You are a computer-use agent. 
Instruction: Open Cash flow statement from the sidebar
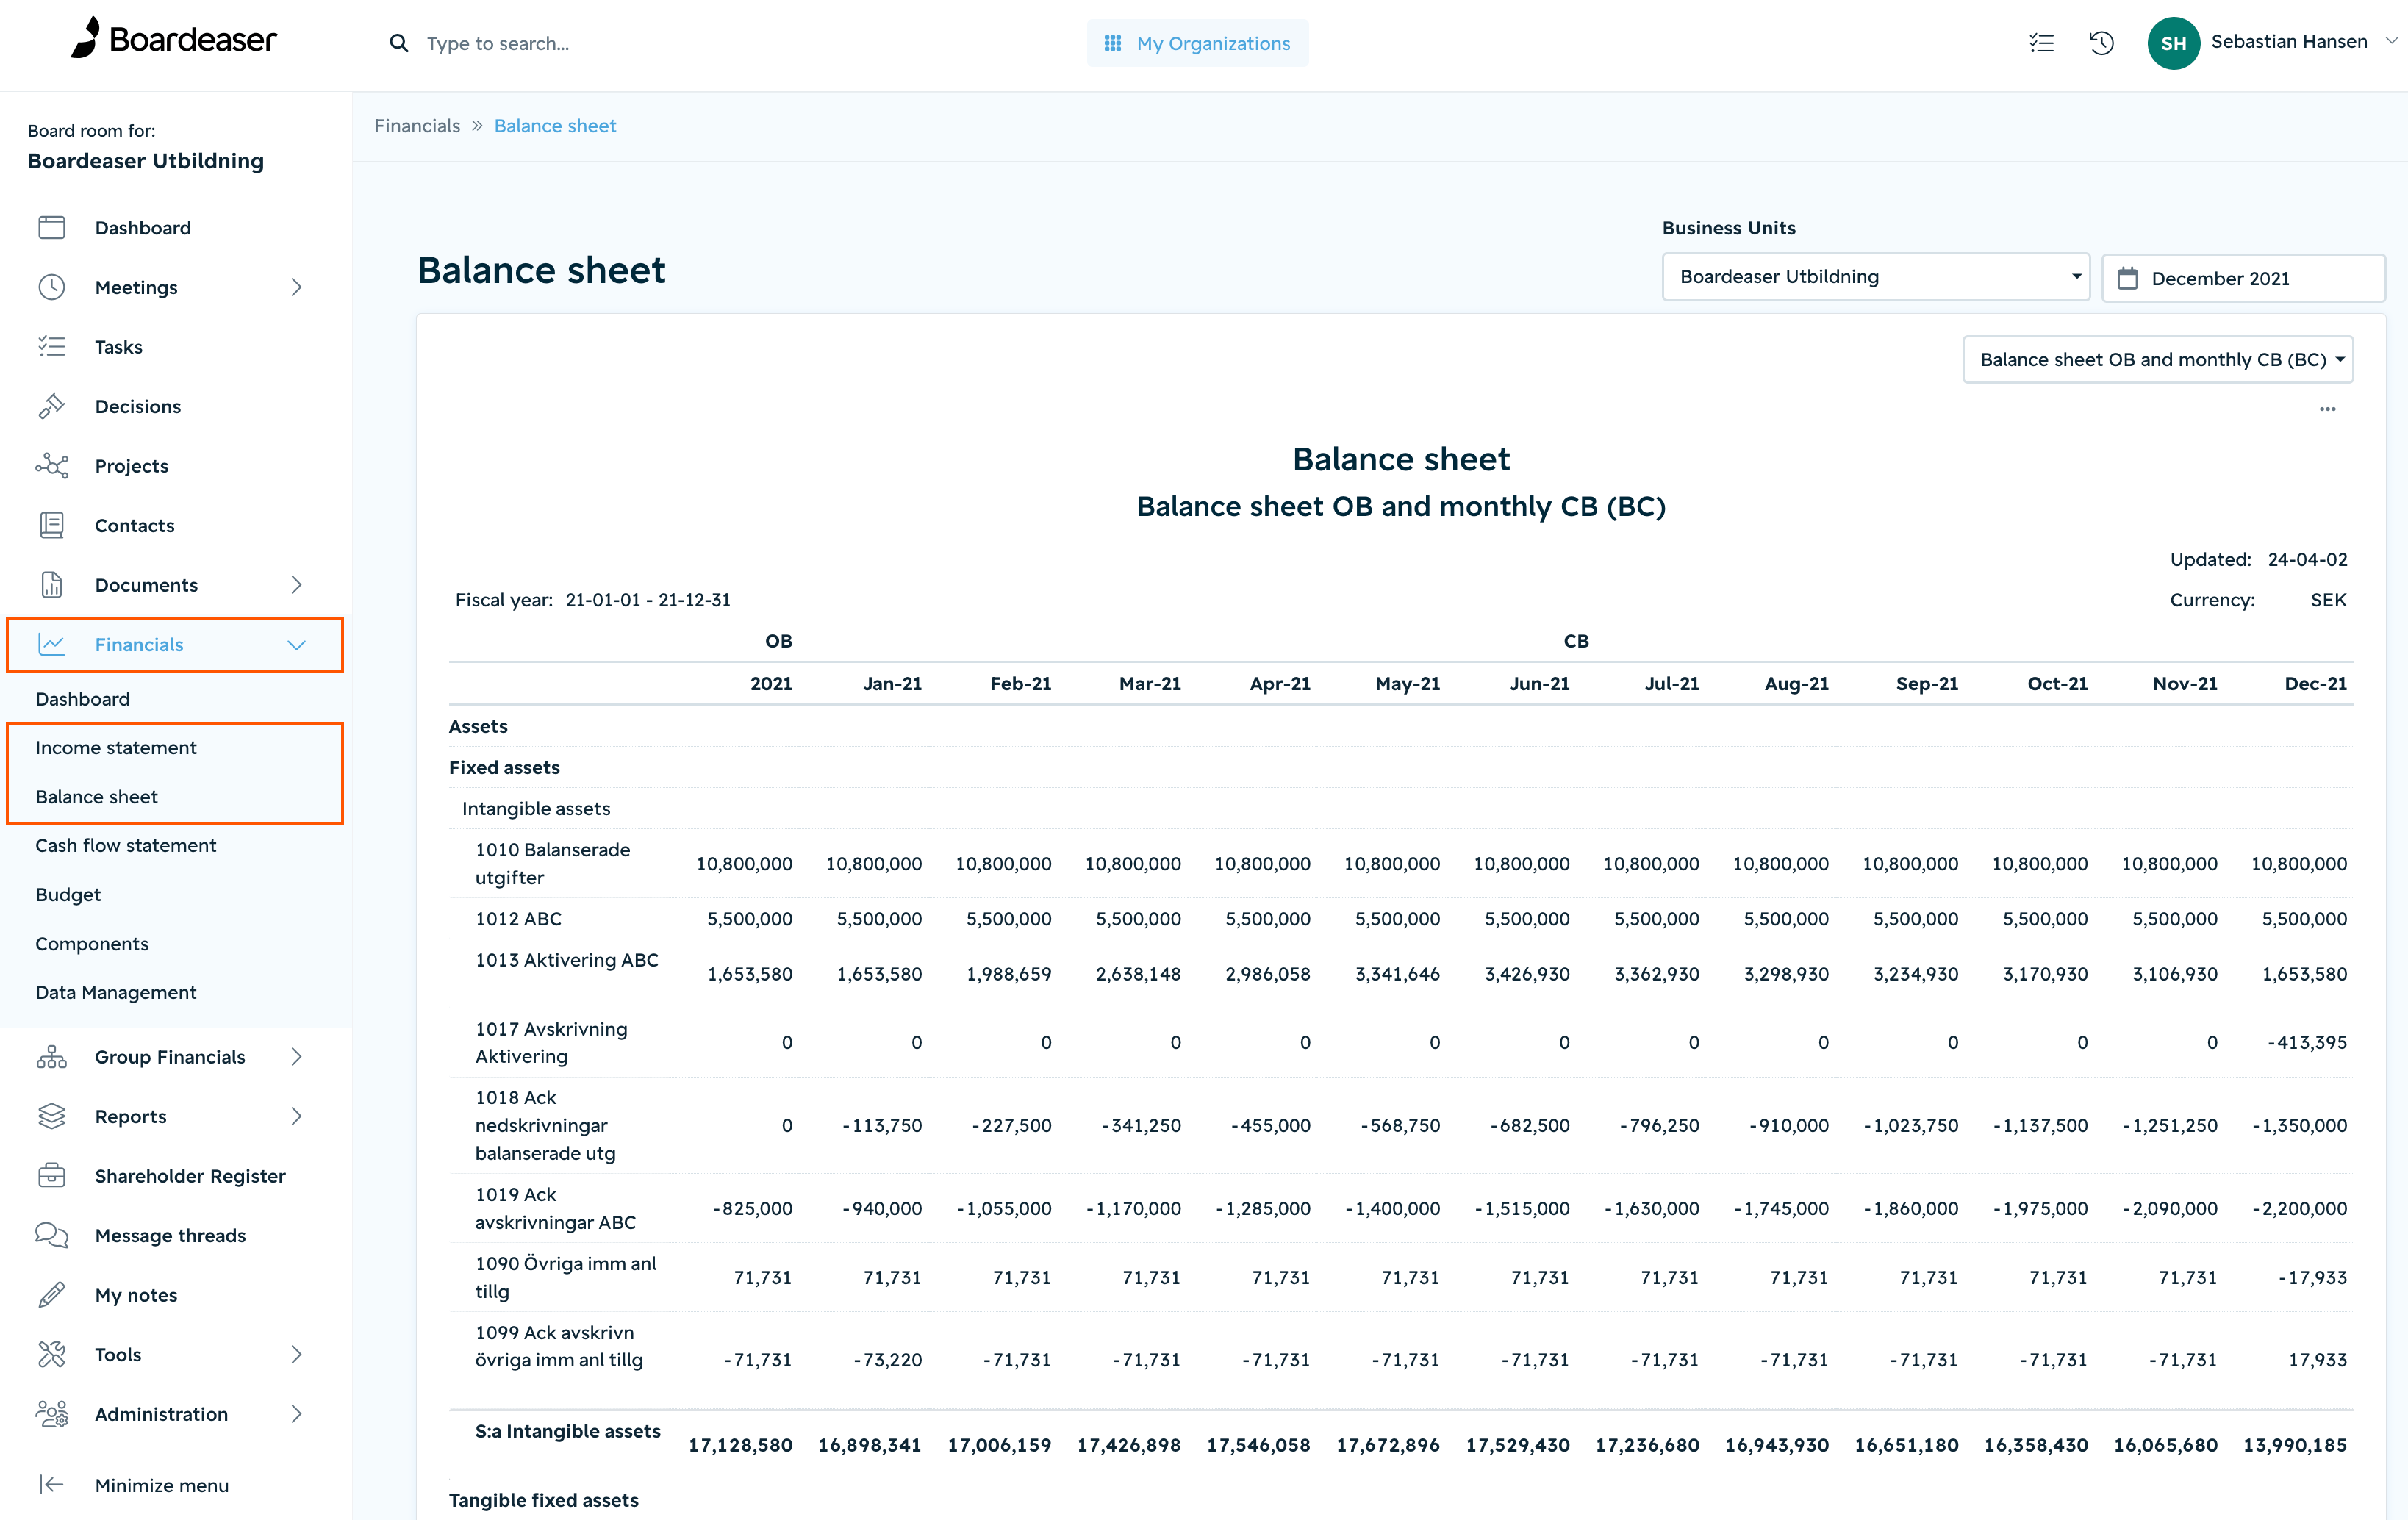pyautogui.click(x=126, y=845)
